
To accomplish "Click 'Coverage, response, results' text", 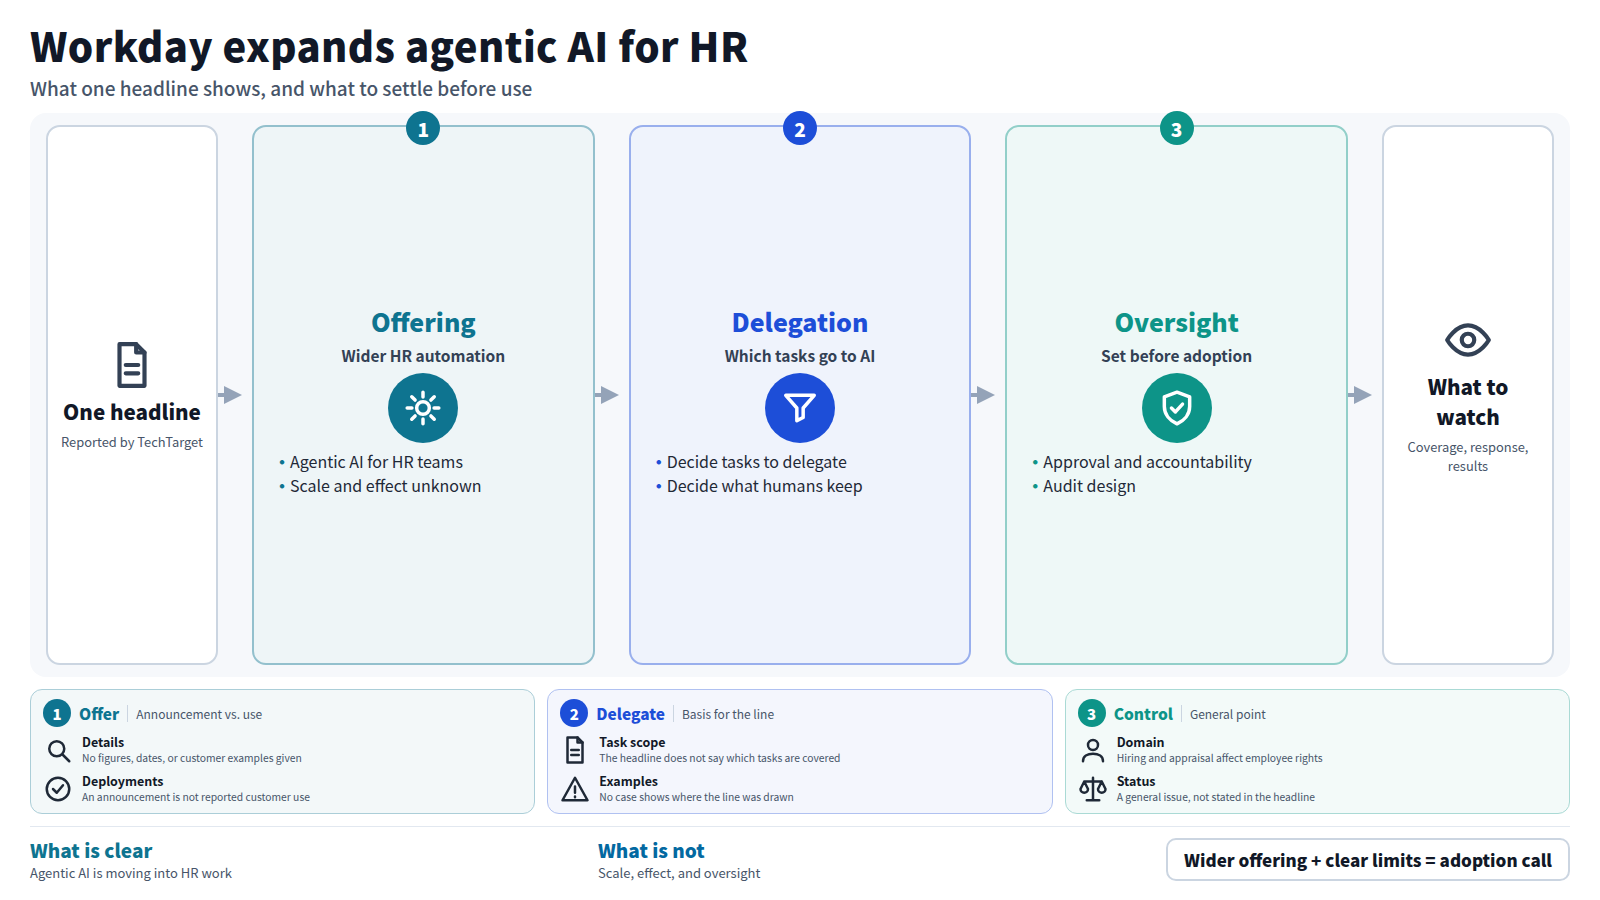I will (1468, 457).
